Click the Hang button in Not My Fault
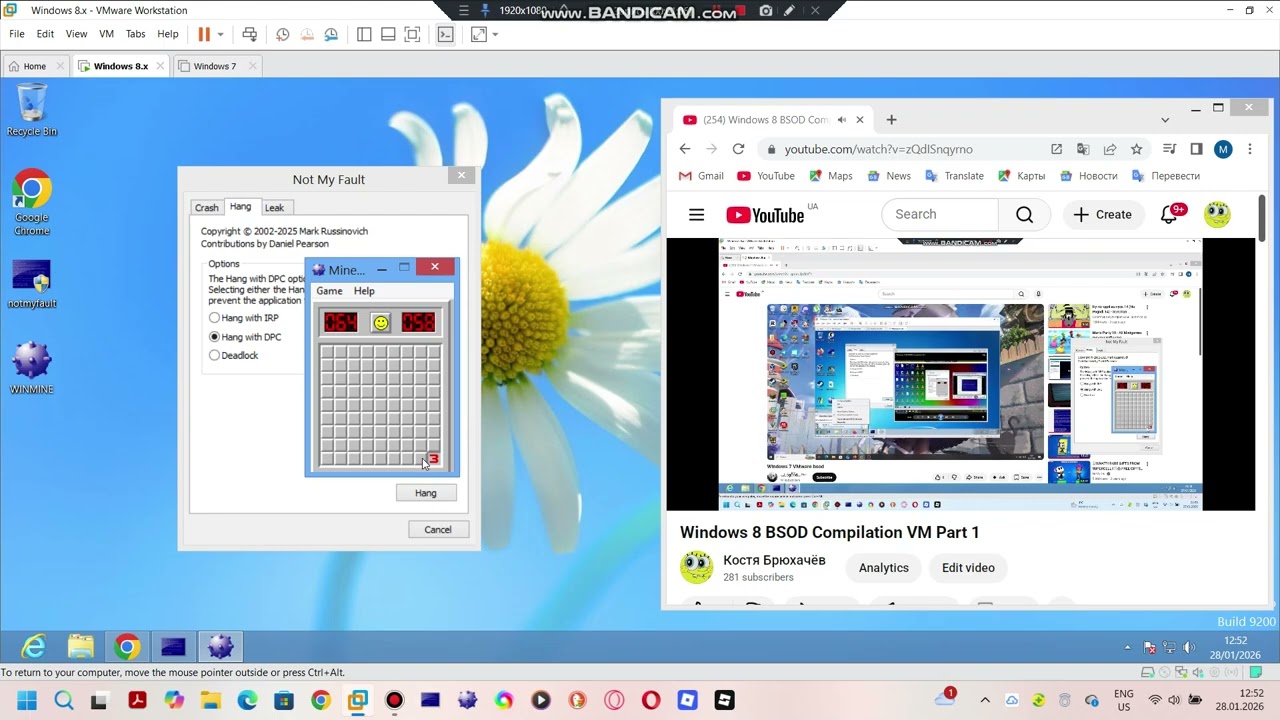Image resolution: width=1280 pixels, height=720 pixels. tap(426, 493)
